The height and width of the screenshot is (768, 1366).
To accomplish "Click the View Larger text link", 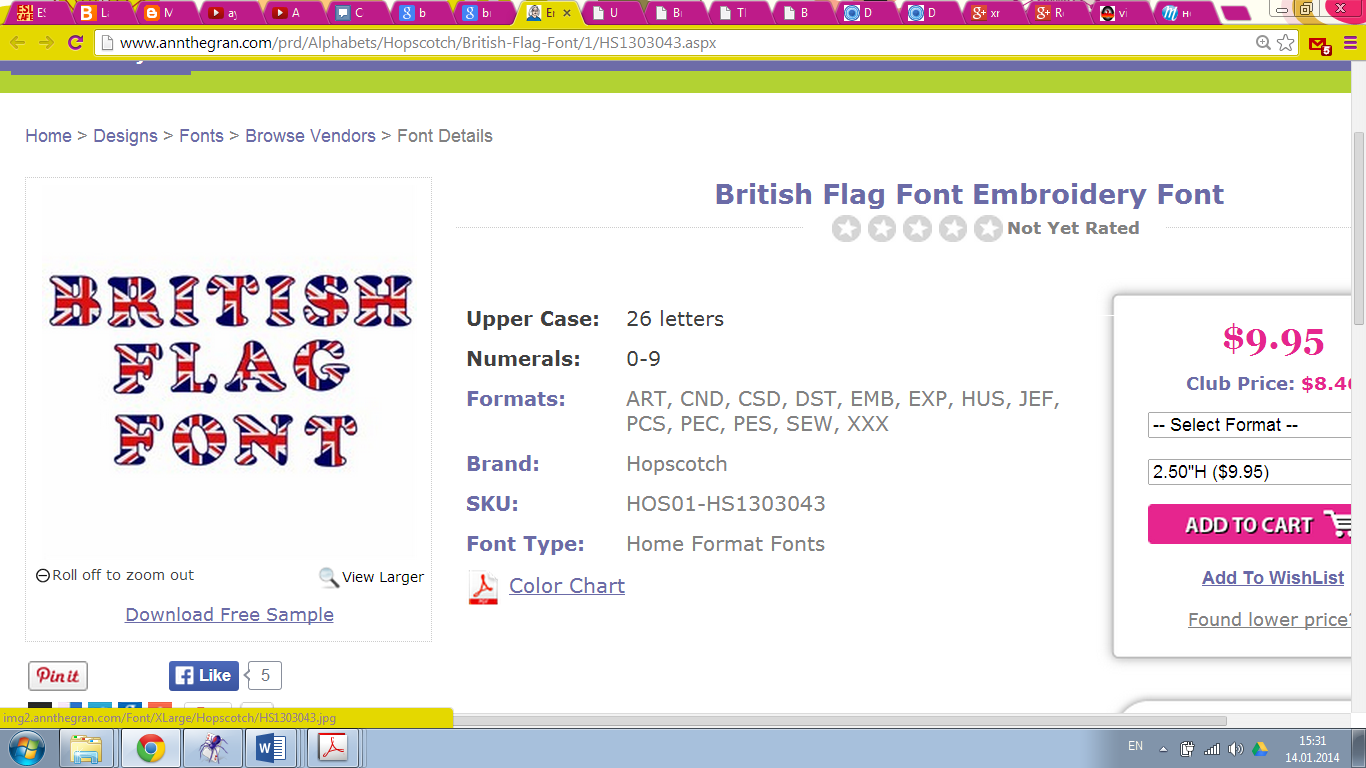I will 383,577.
